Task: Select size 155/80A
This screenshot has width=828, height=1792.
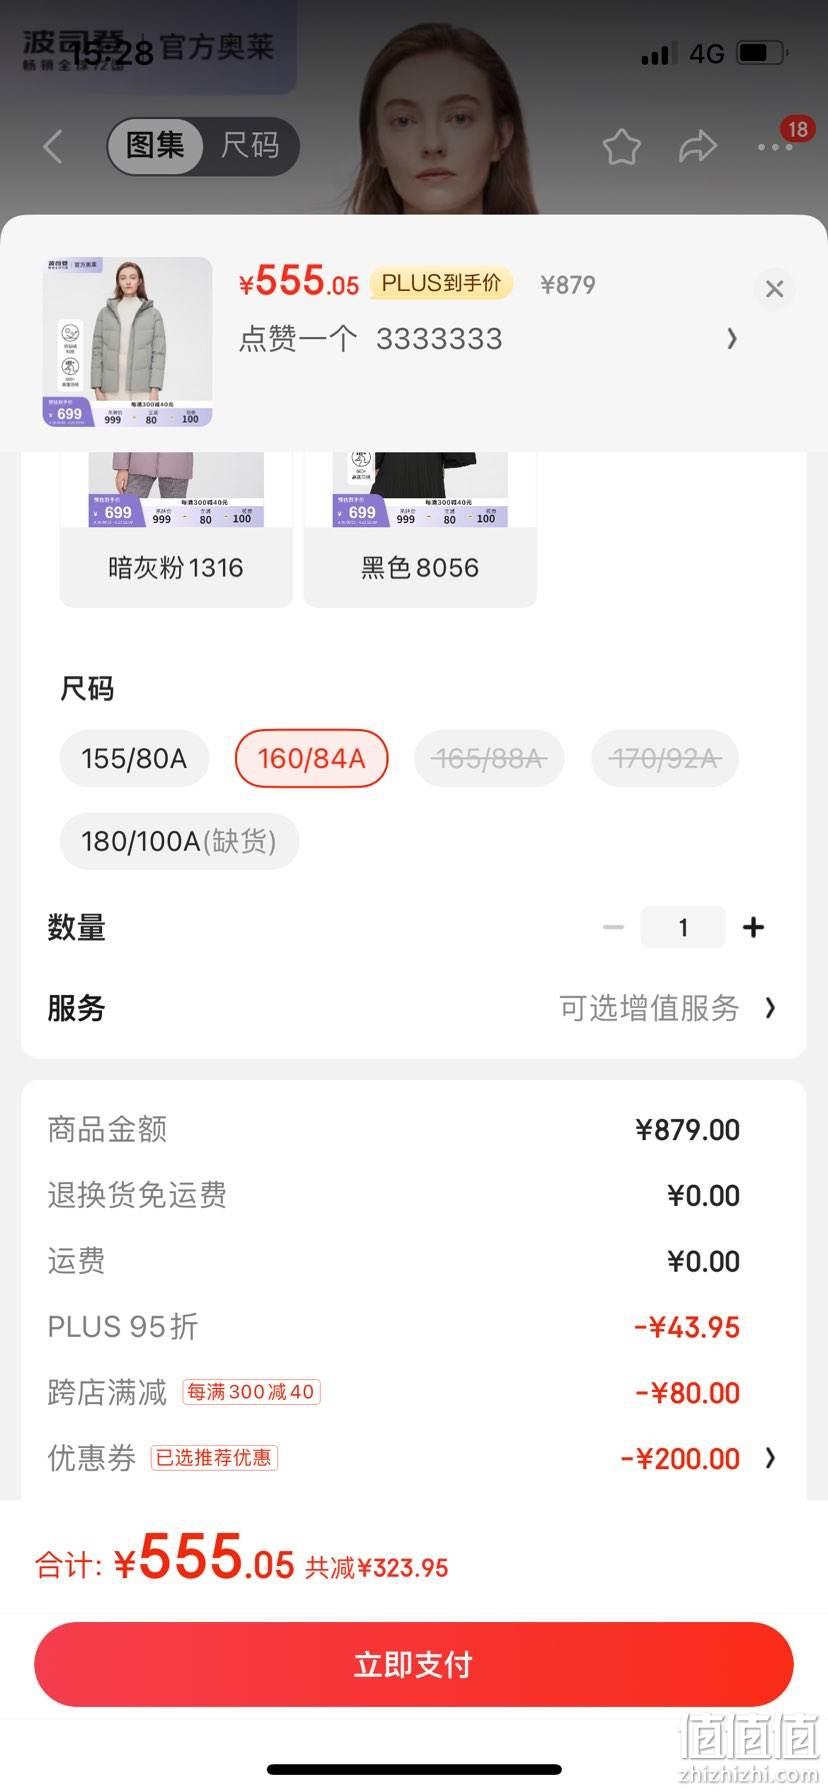Action: pos(134,759)
